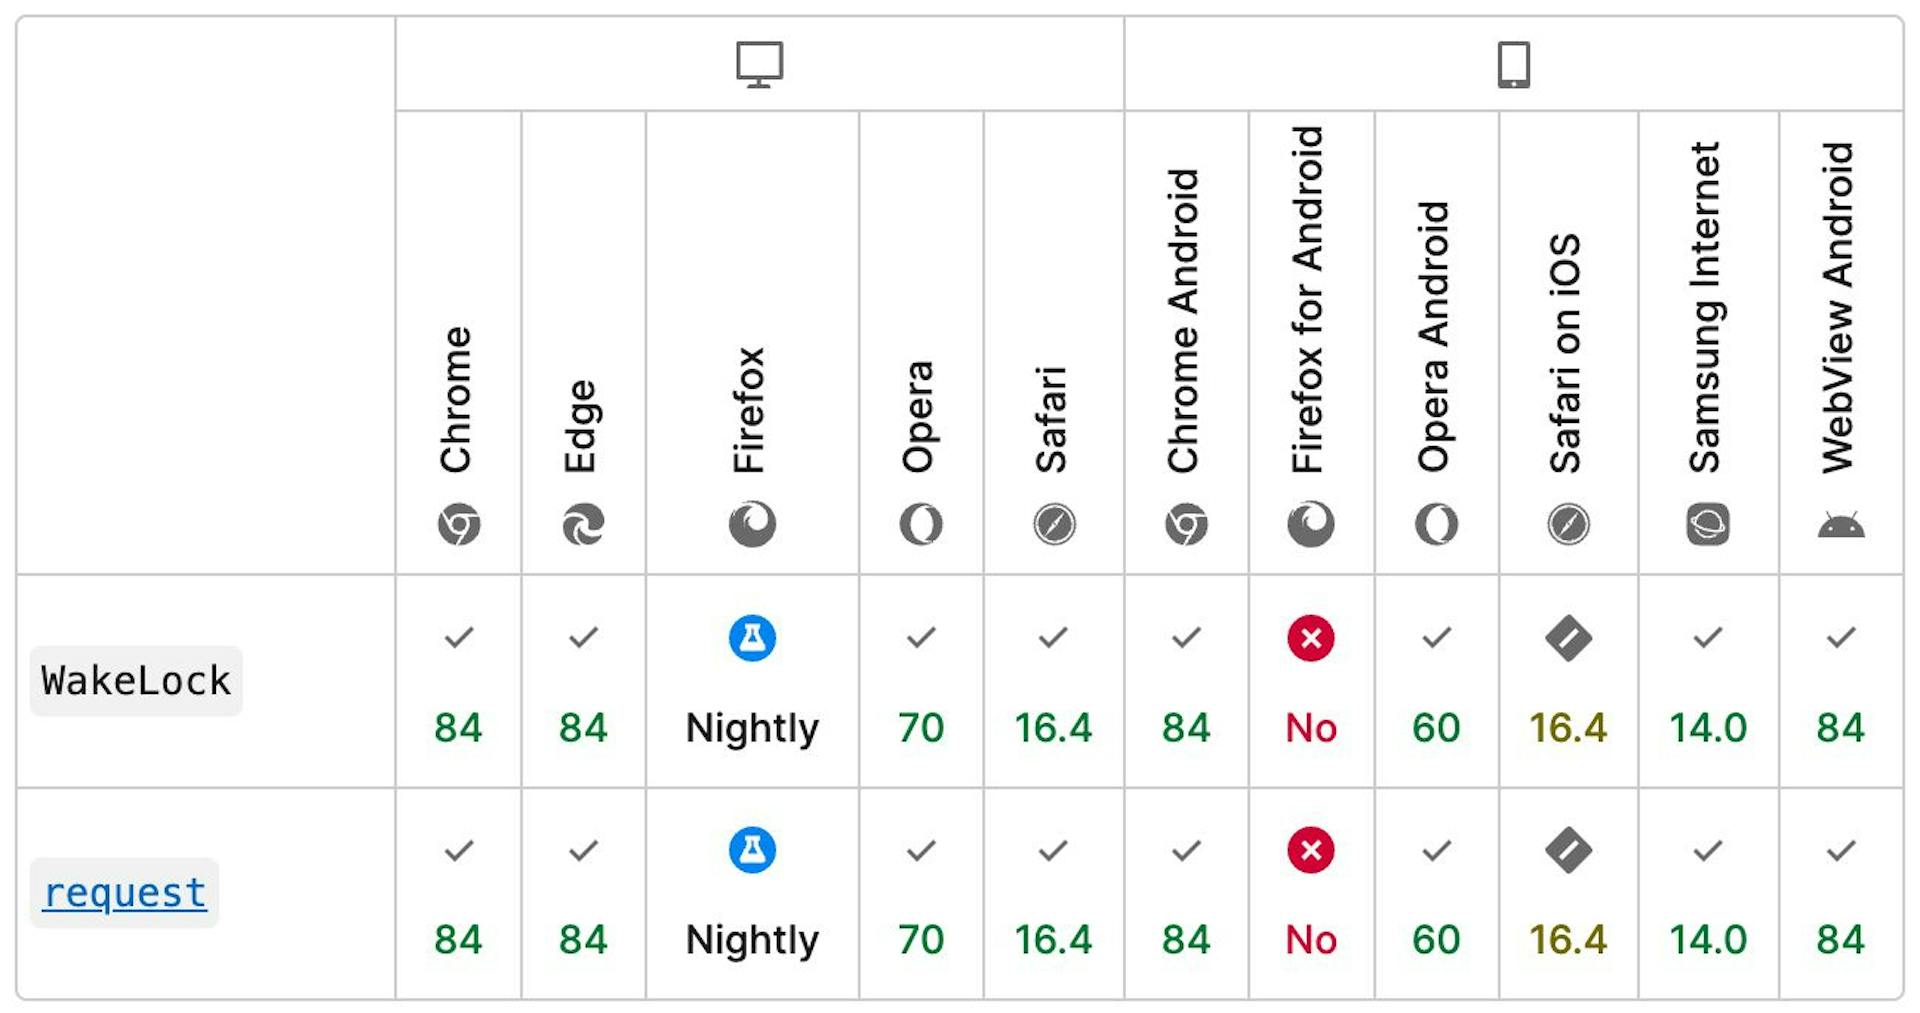Click the WebView Android robot logo
The width and height of the screenshot is (1920, 1013).
[x=1841, y=524]
